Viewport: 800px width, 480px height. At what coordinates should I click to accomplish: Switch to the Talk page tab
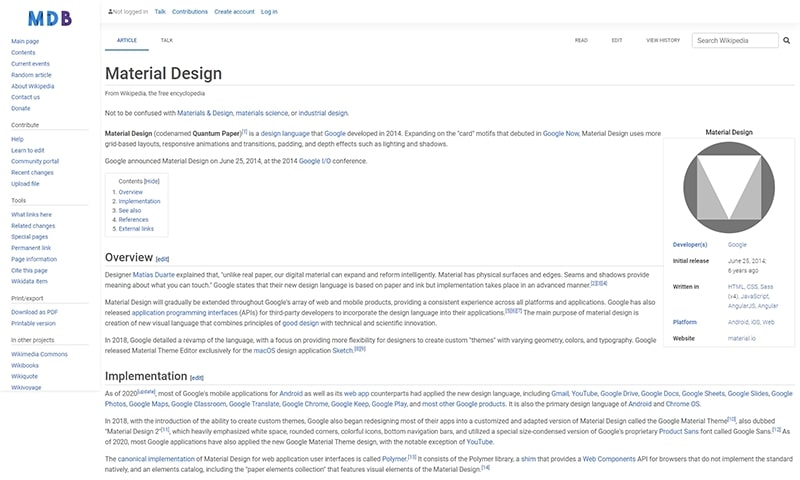click(x=167, y=40)
